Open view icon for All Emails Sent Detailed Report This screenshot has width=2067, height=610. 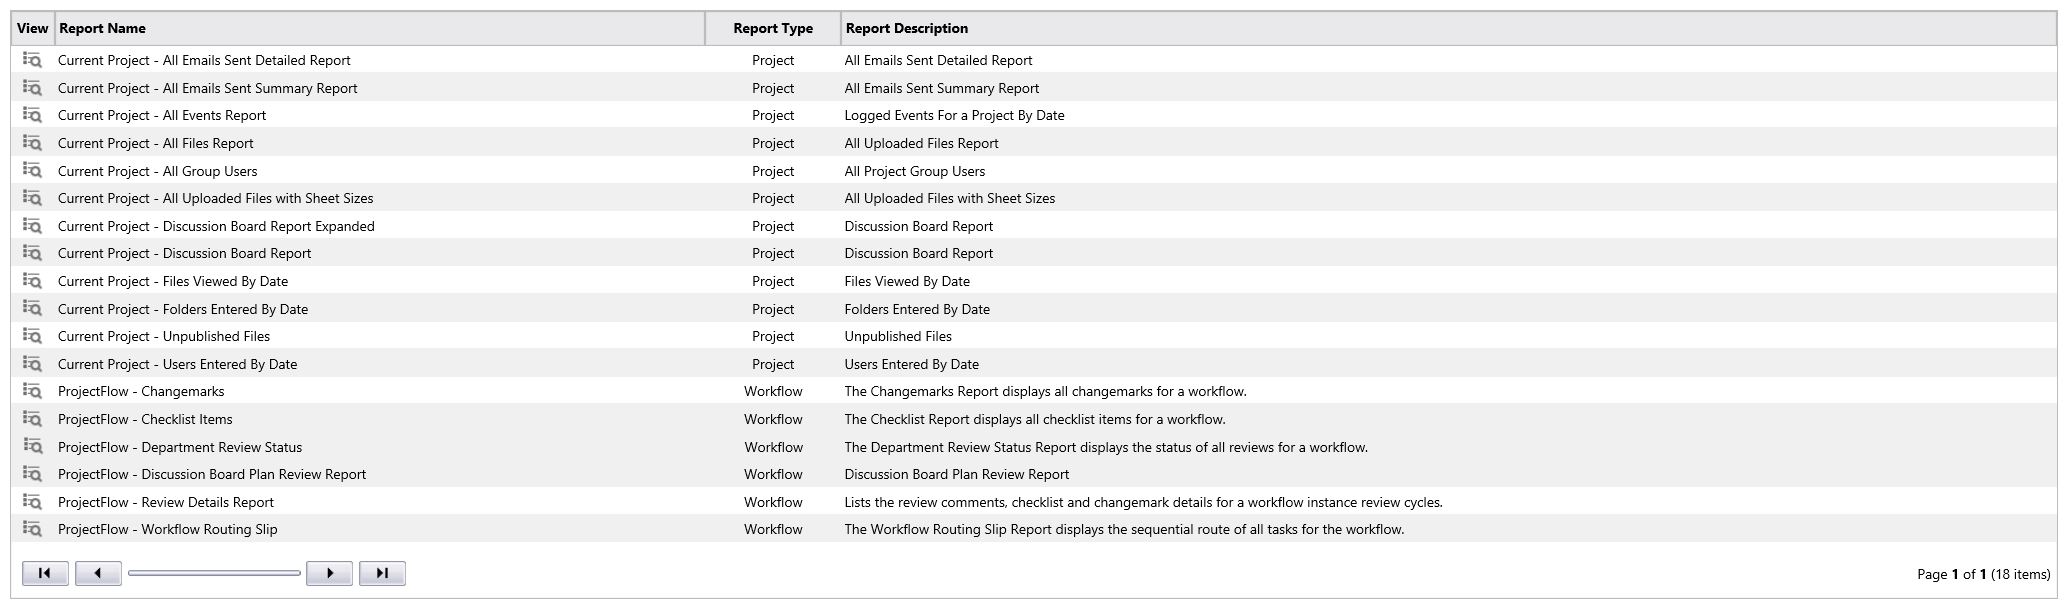tap(32, 60)
